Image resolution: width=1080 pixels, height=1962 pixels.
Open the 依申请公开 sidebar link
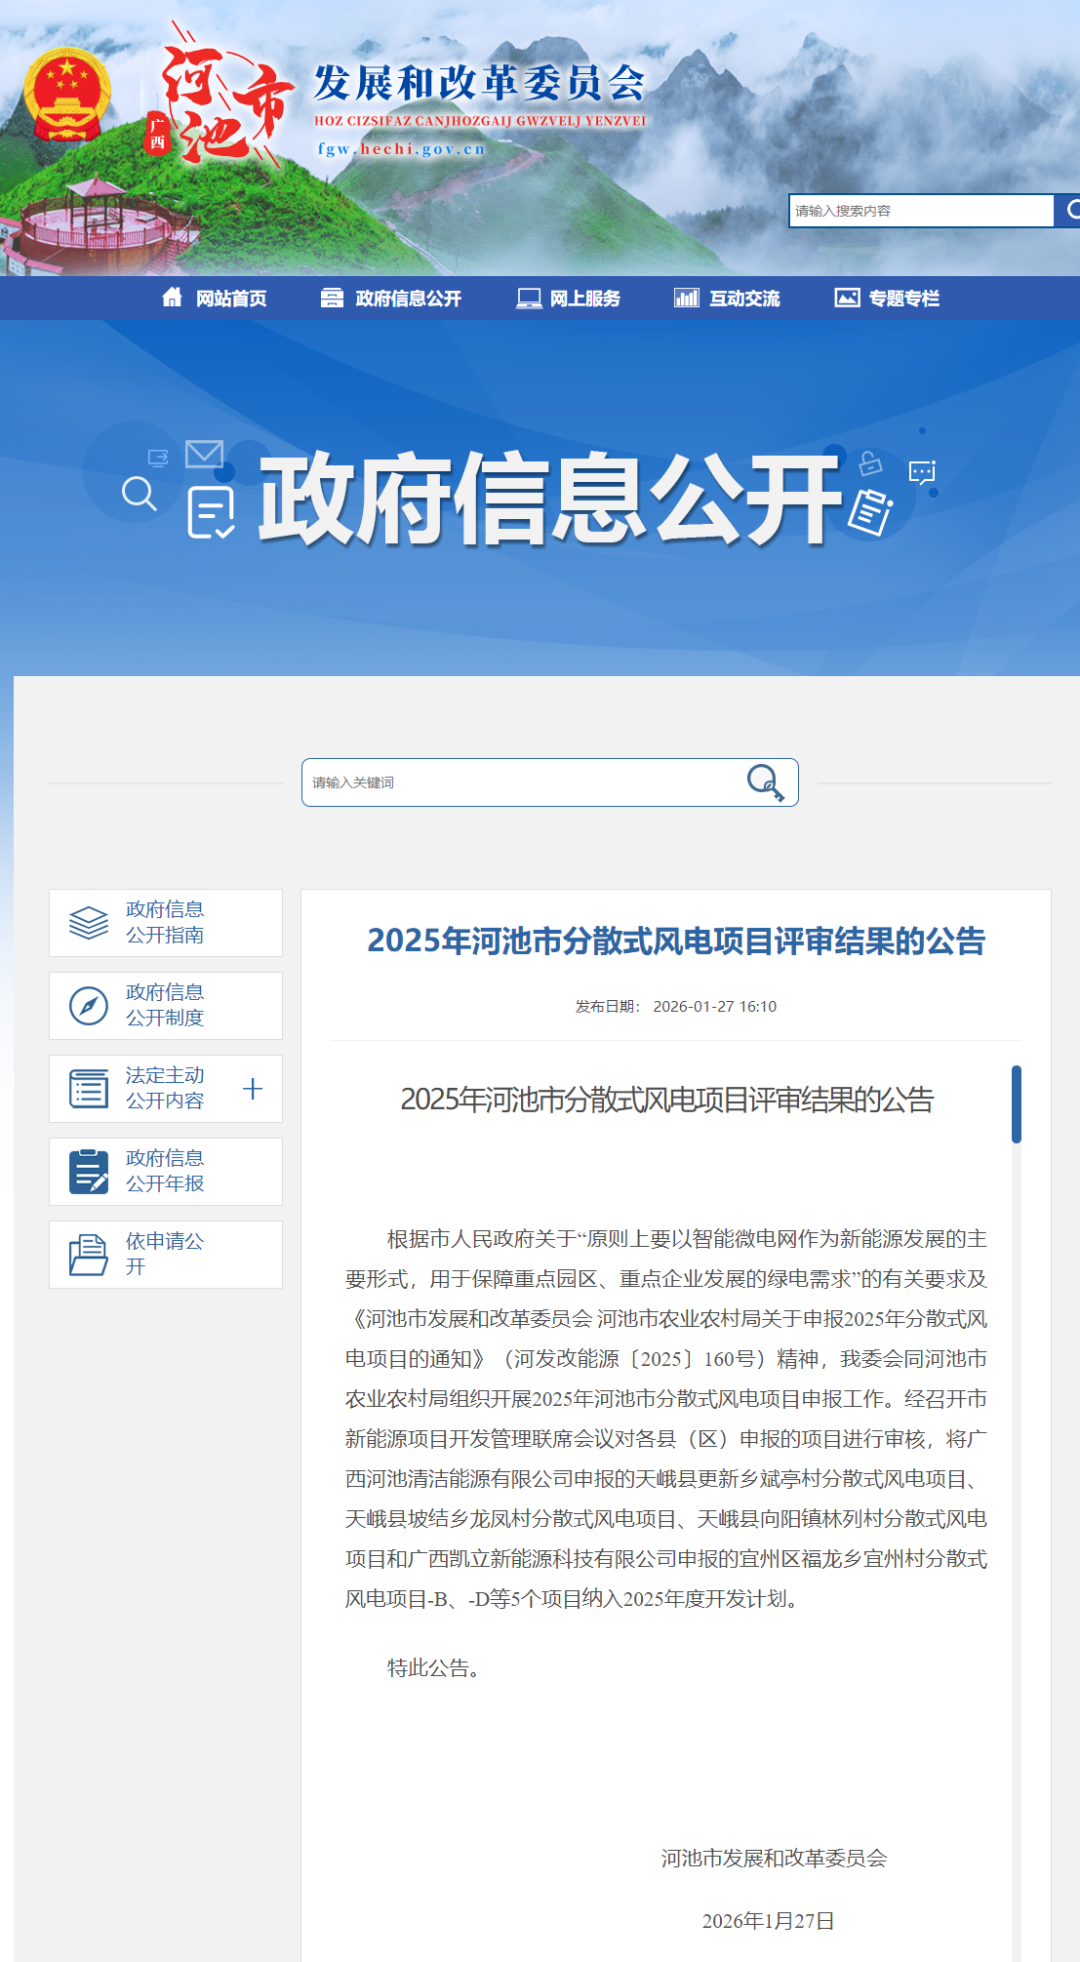(x=165, y=1254)
